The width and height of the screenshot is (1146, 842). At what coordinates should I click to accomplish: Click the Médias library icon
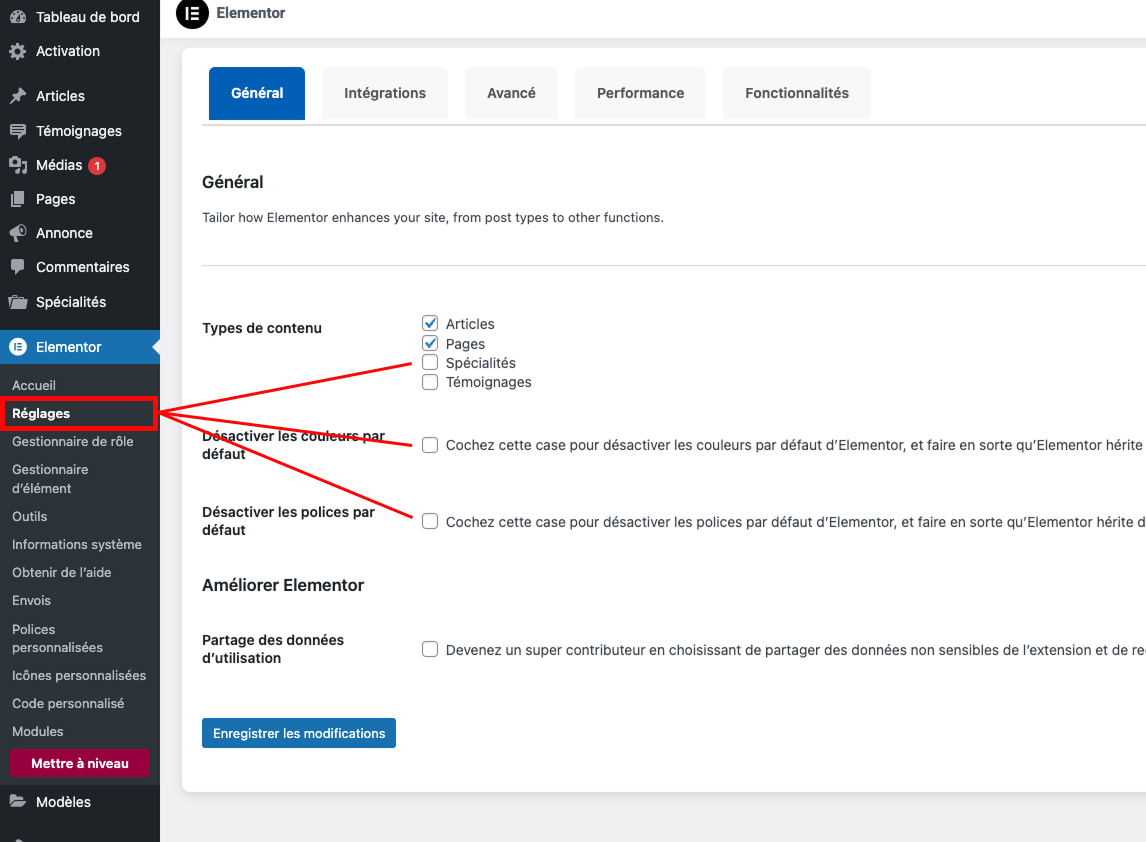(18, 165)
